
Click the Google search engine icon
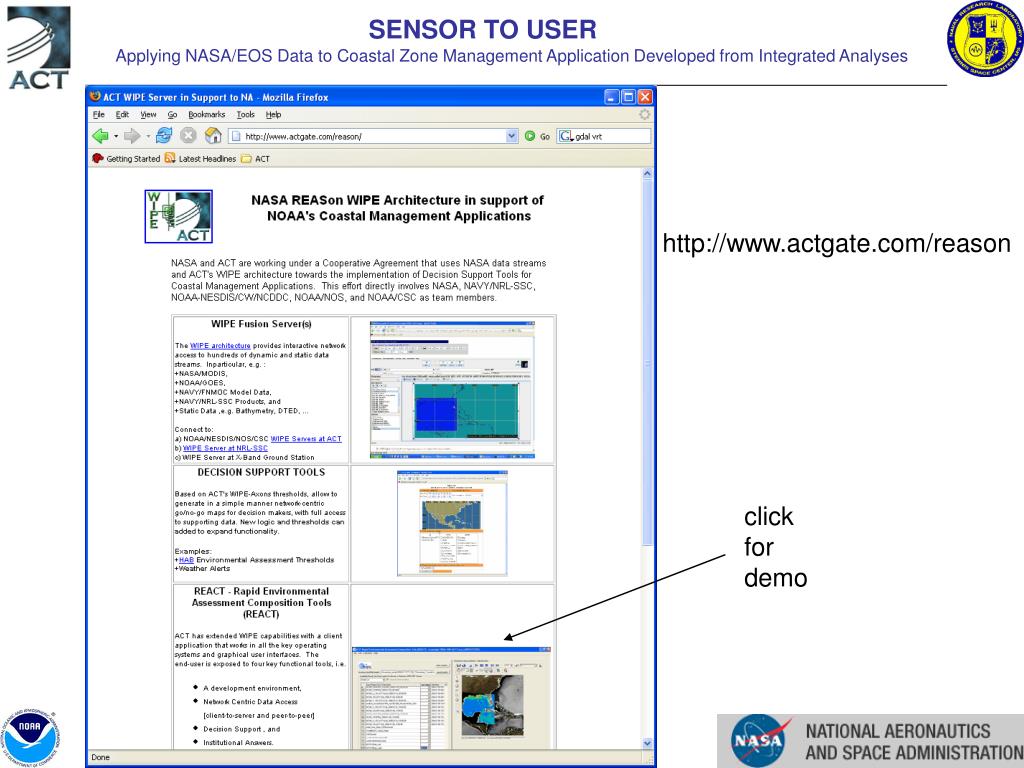coord(566,136)
